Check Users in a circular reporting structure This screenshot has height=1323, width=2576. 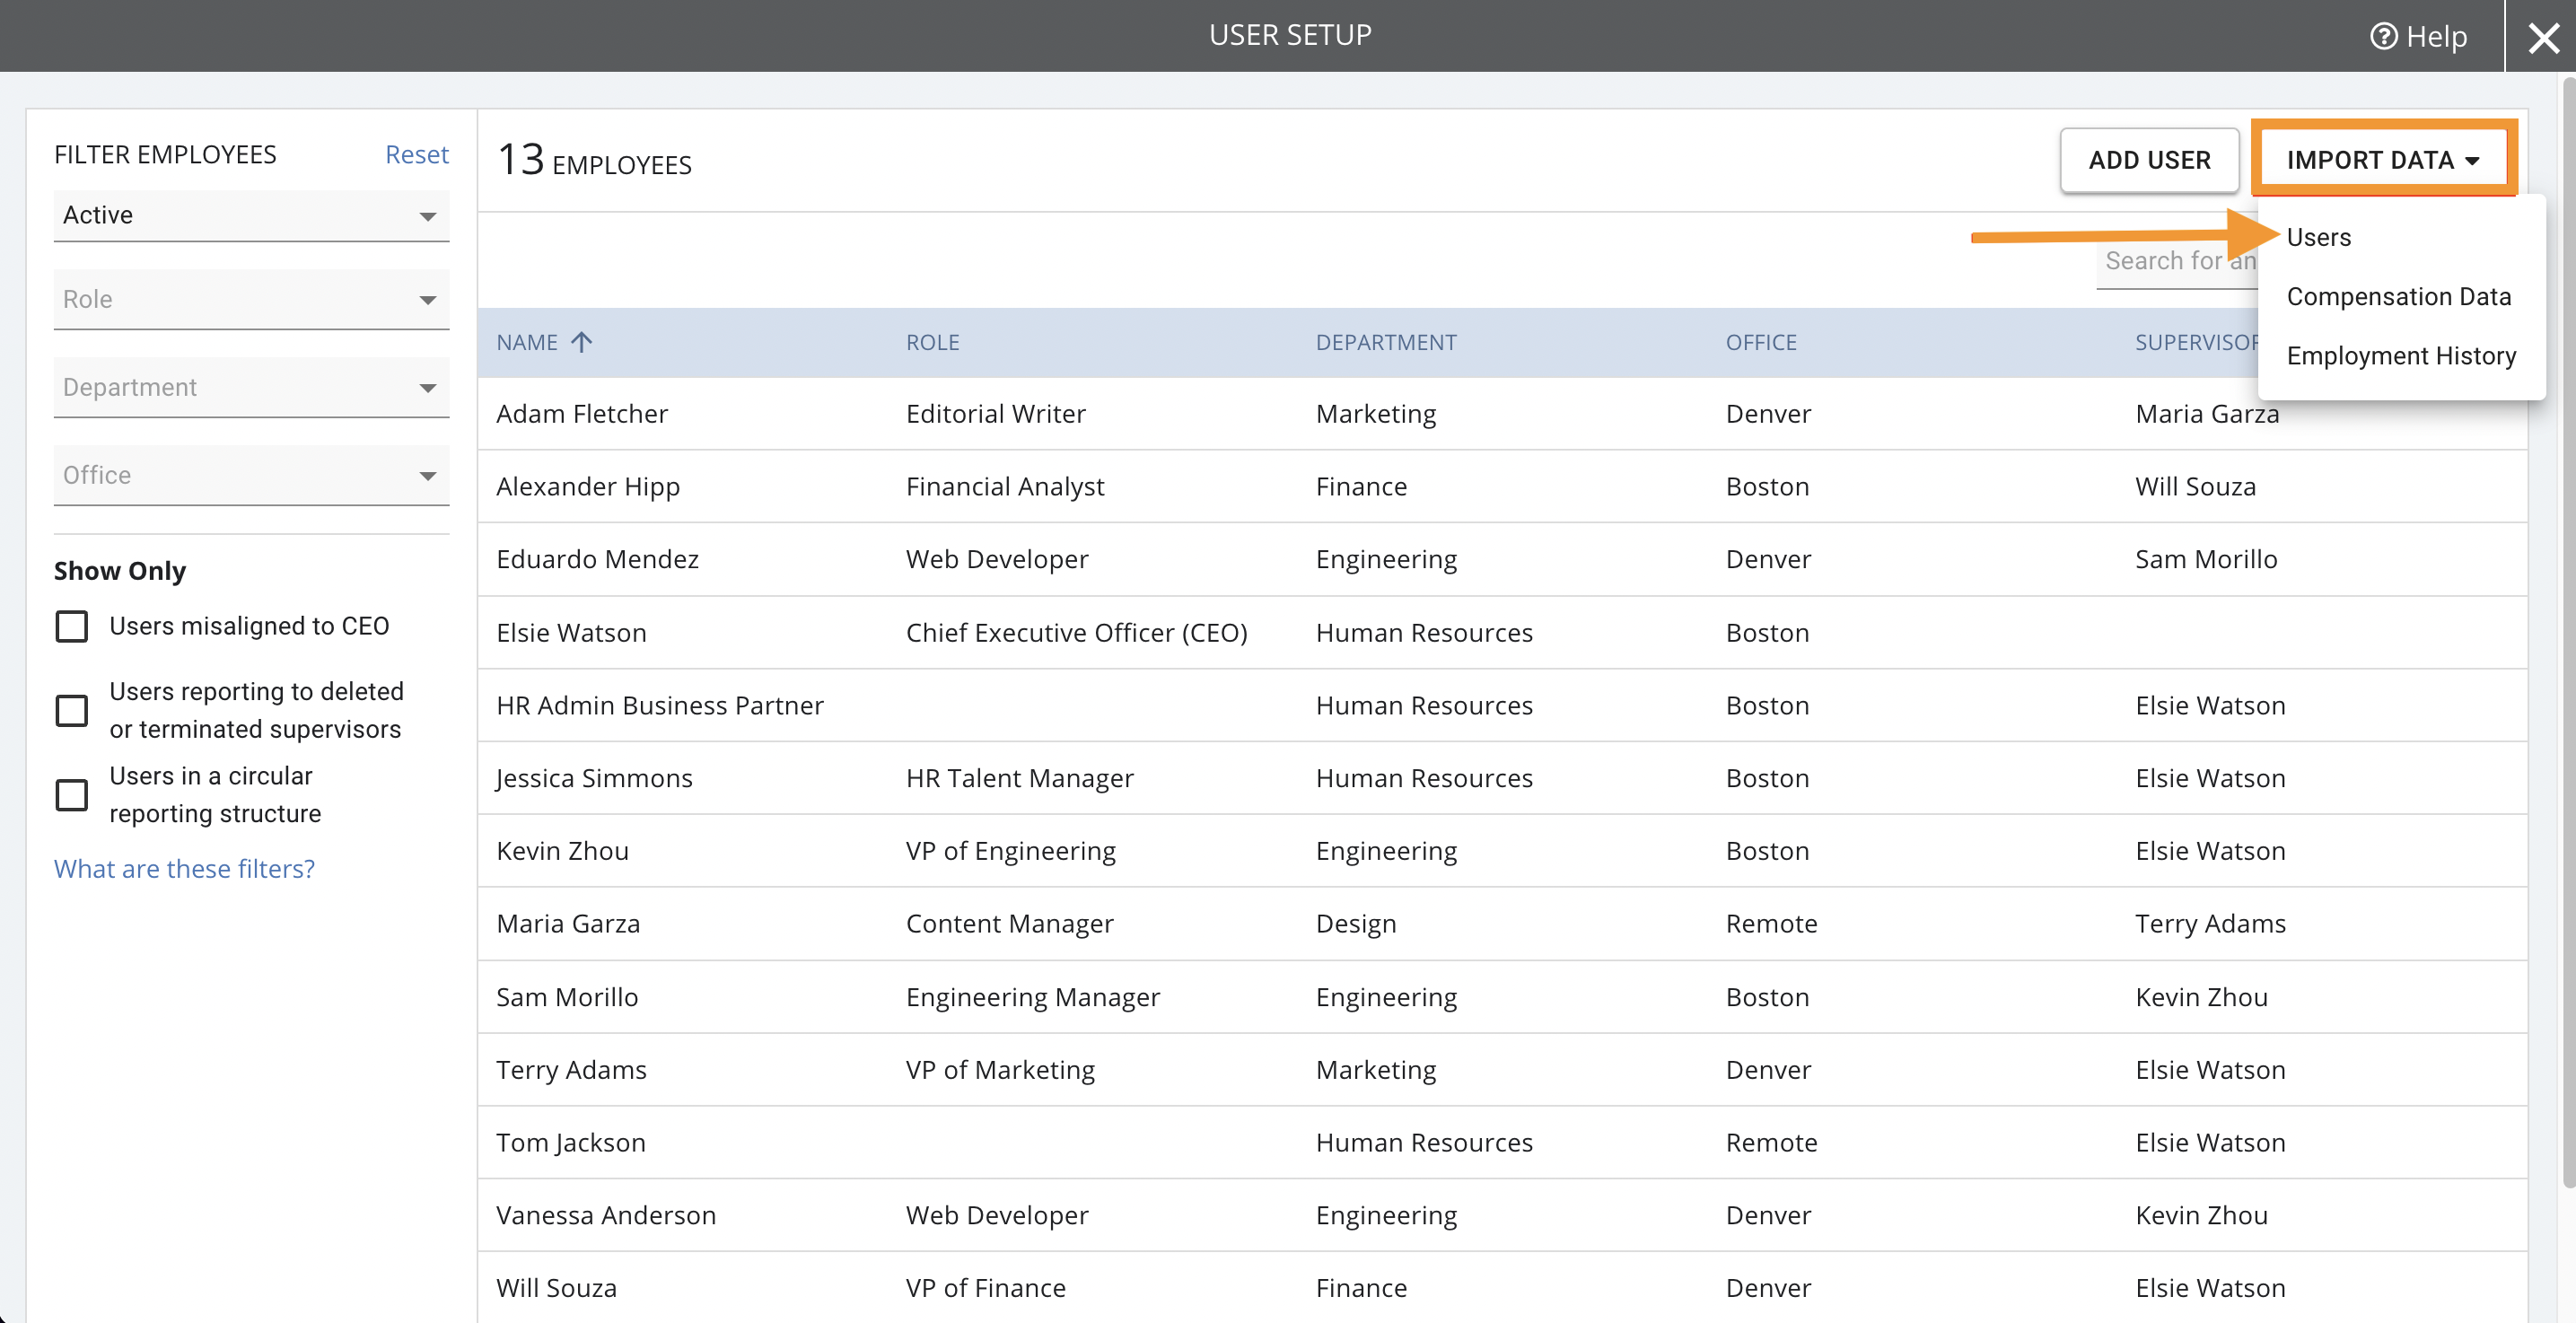click(72, 795)
